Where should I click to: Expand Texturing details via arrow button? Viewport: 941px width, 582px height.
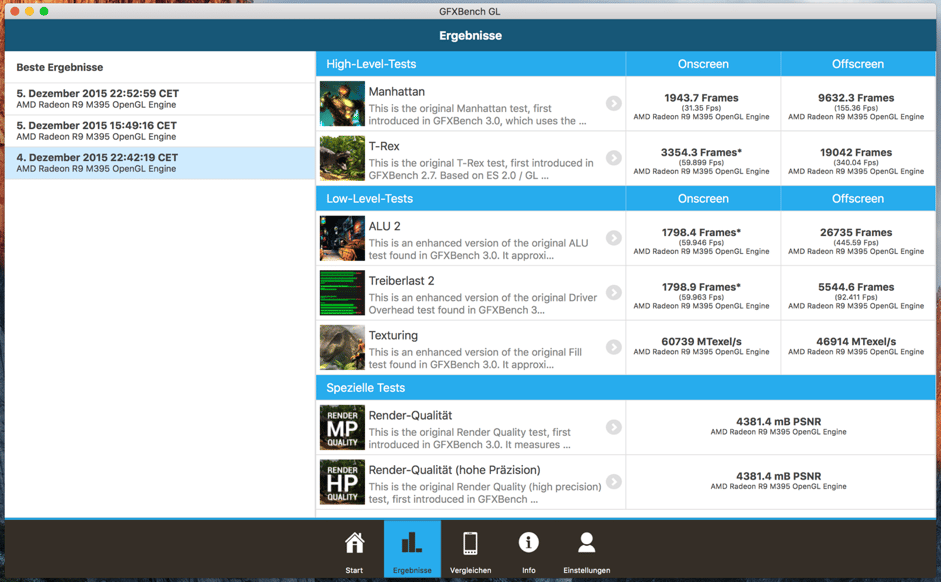613,347
